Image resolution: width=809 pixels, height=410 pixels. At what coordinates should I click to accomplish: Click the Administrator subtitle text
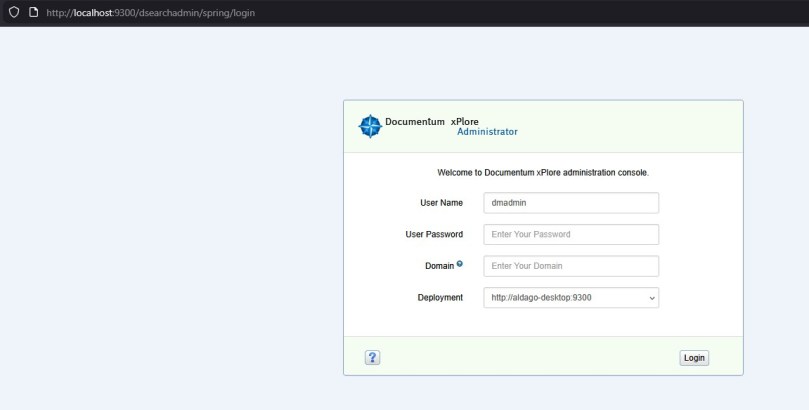click(x=487, y=132)
